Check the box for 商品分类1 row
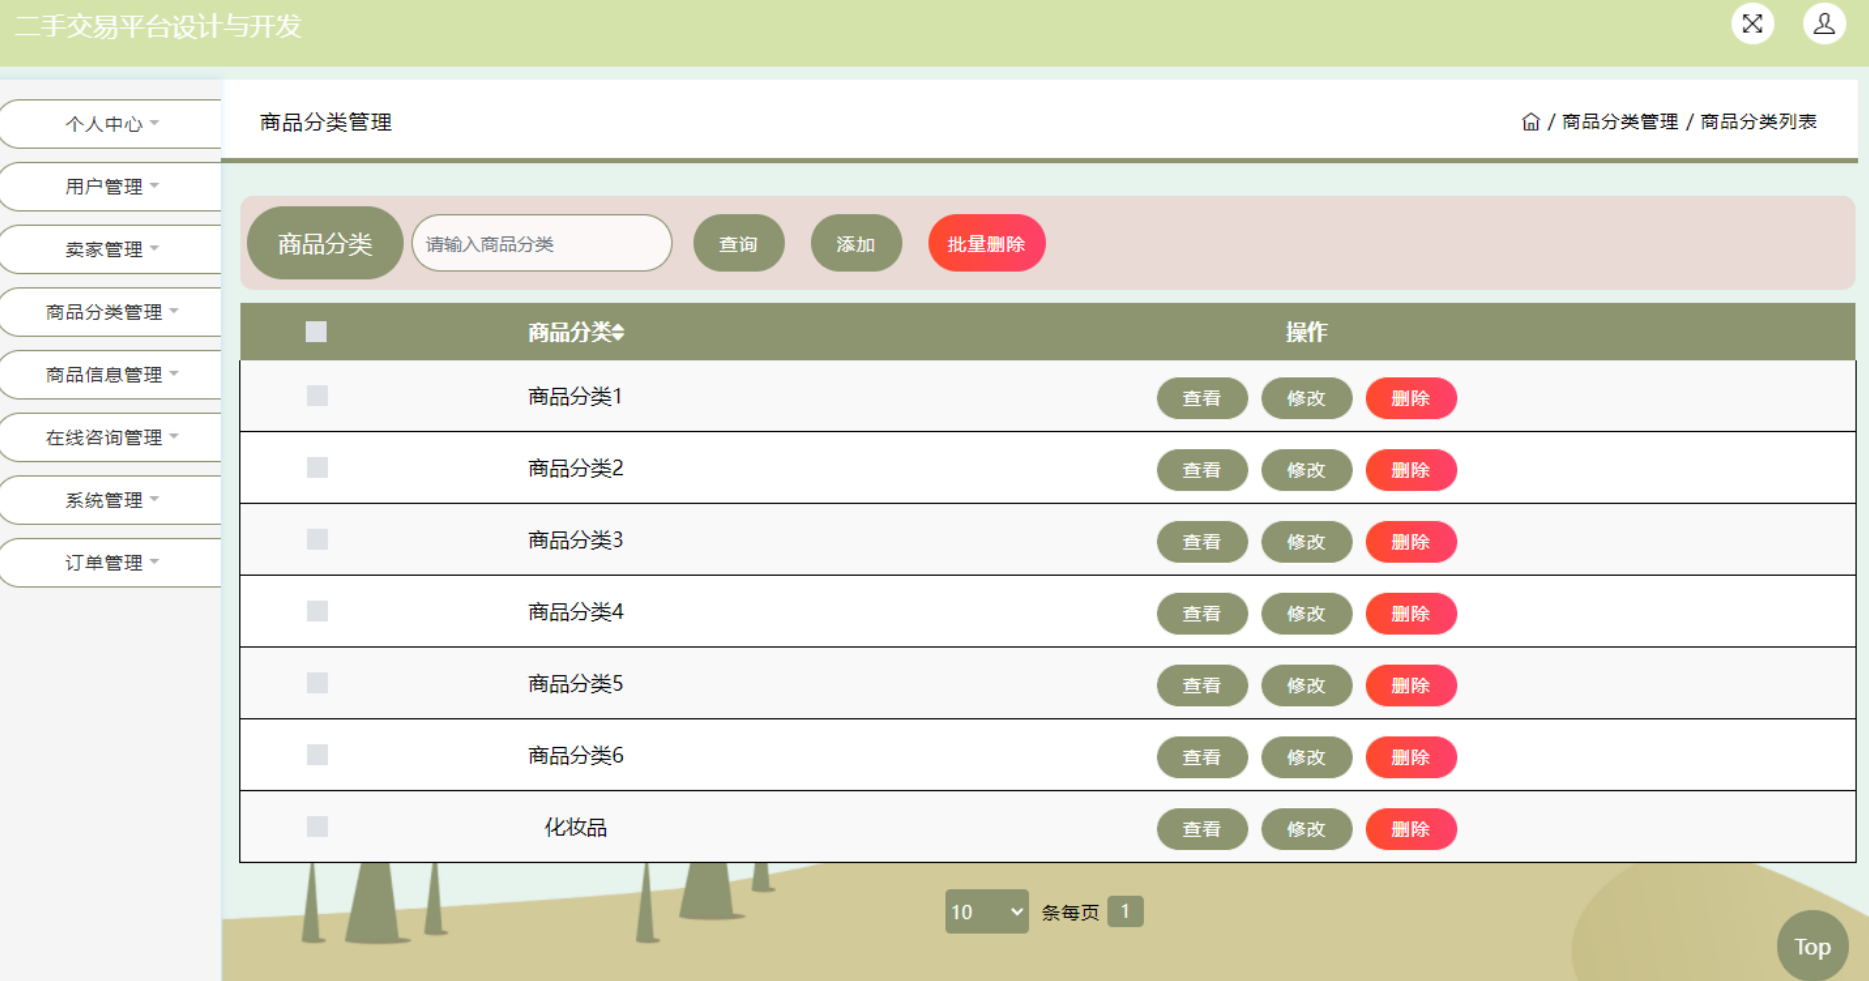The height and width of the screenshot is (981, 1869). [317, 396]
